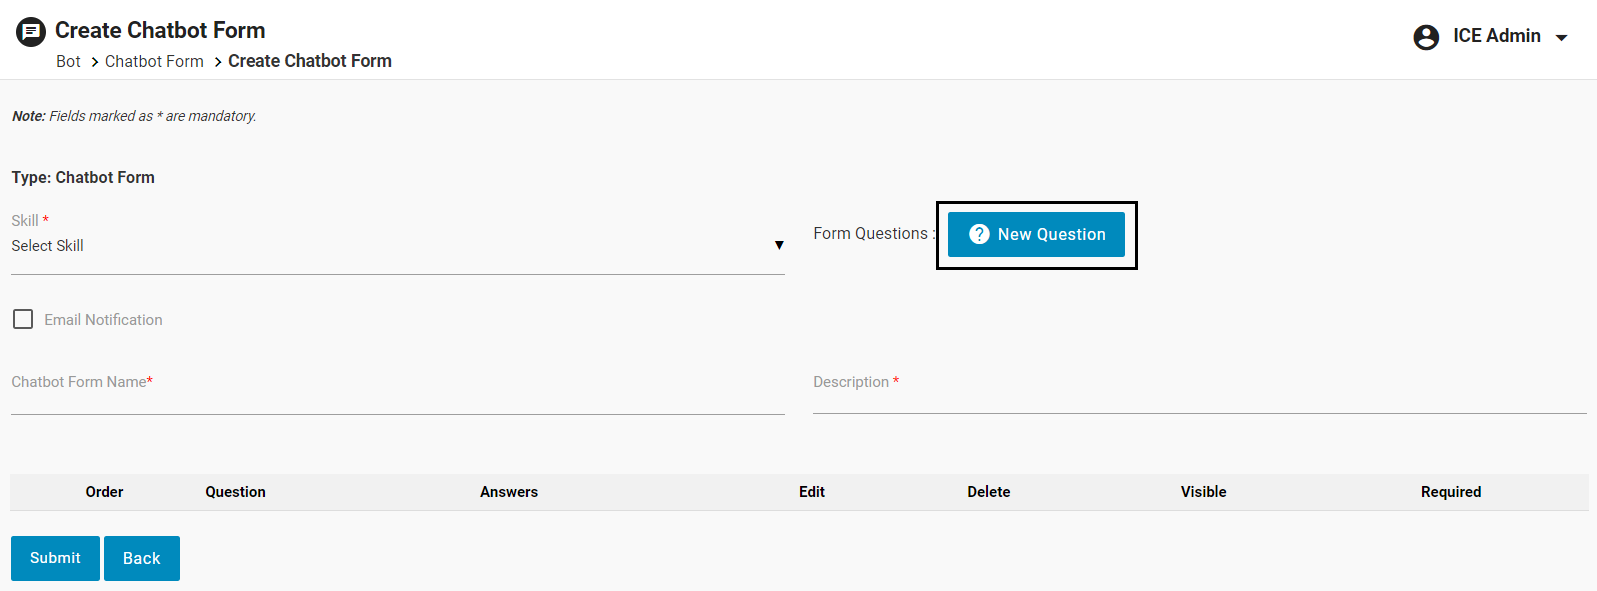The image size is (1597, 591).
Task: Click Create Chatbot Form breadcrumb item
Action: [x=309, y=61]
